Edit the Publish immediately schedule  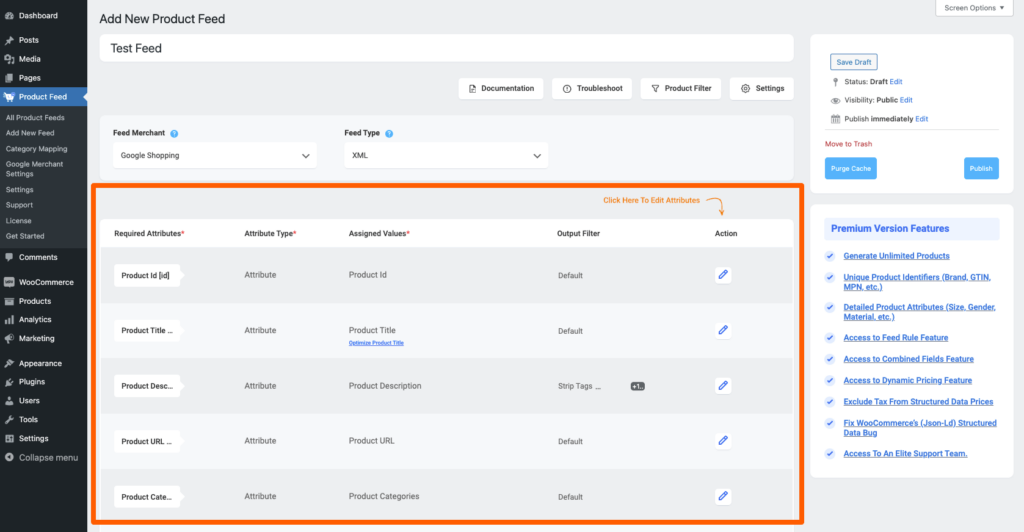point(921,119)
